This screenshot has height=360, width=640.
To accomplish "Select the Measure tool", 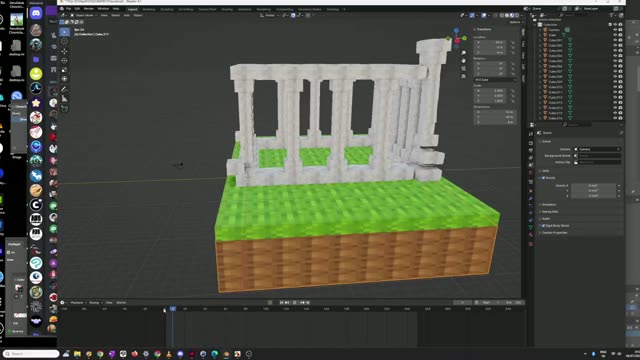I will tap(64, 98).
